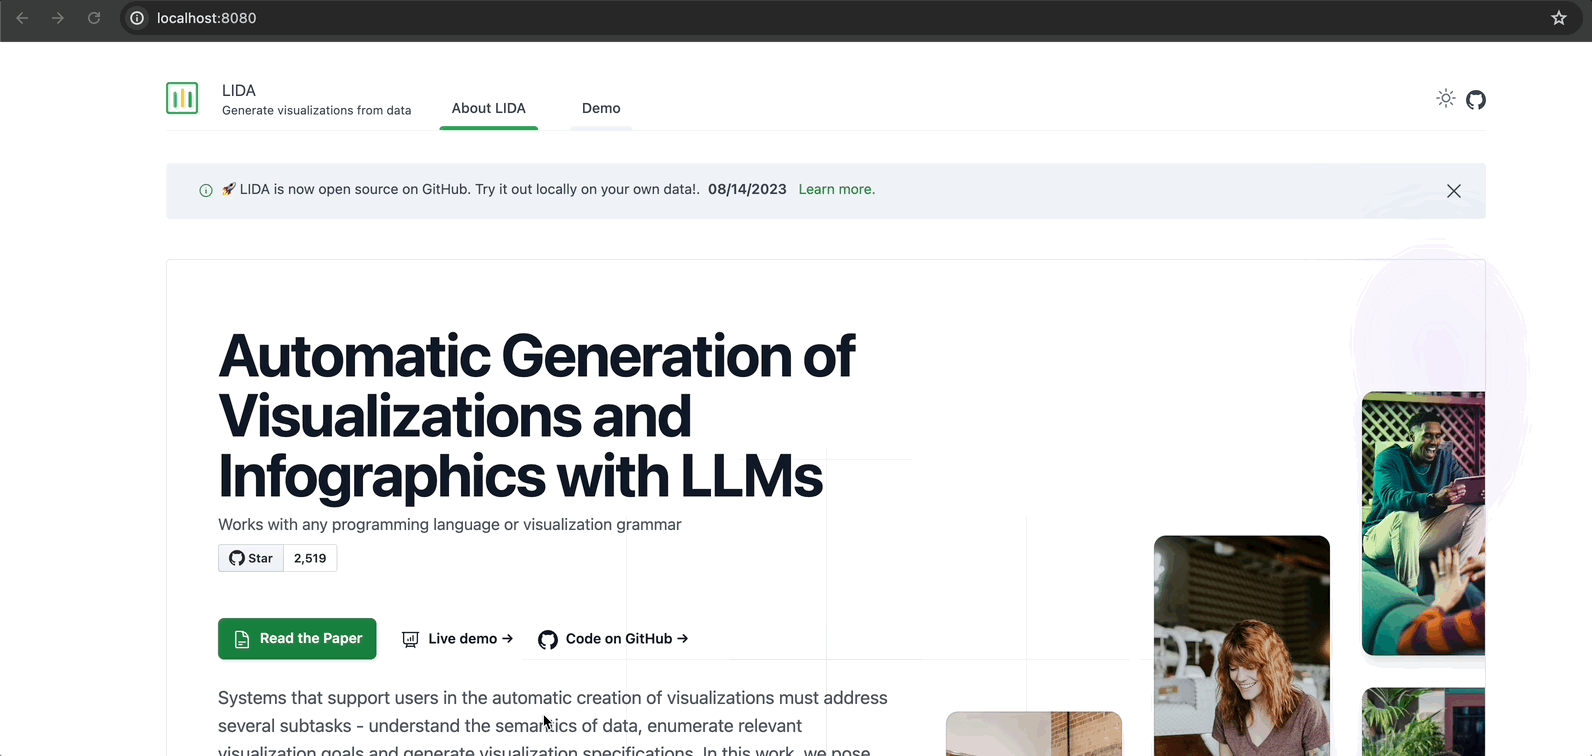
Task: Click the LIDA green bar-chart logo
Action: (182, 98)
